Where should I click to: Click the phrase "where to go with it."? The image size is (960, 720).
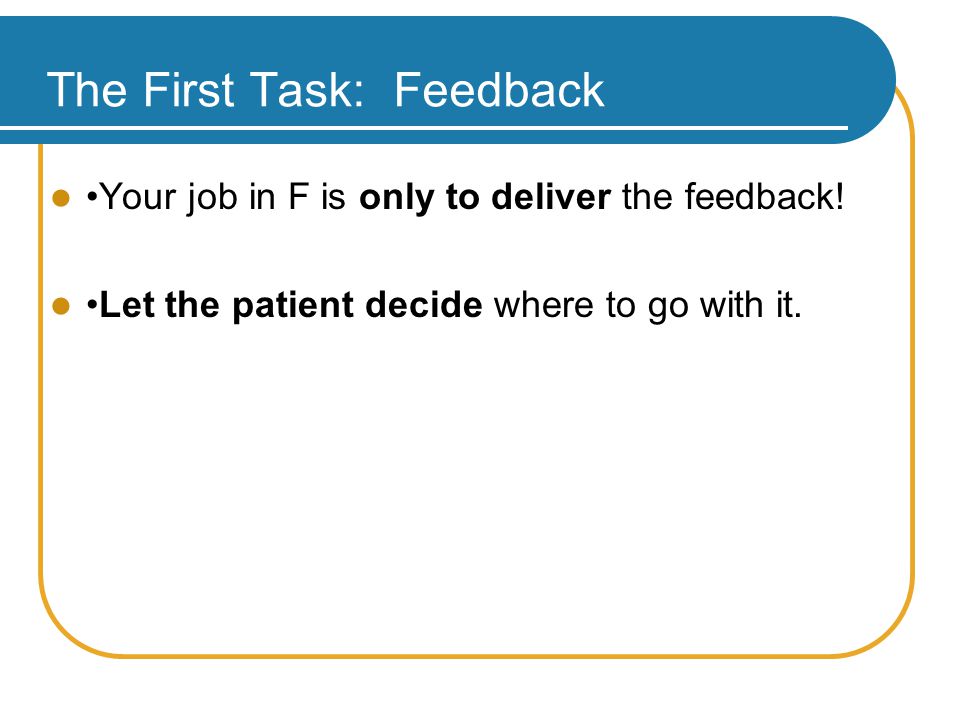(x=648, y=305)
